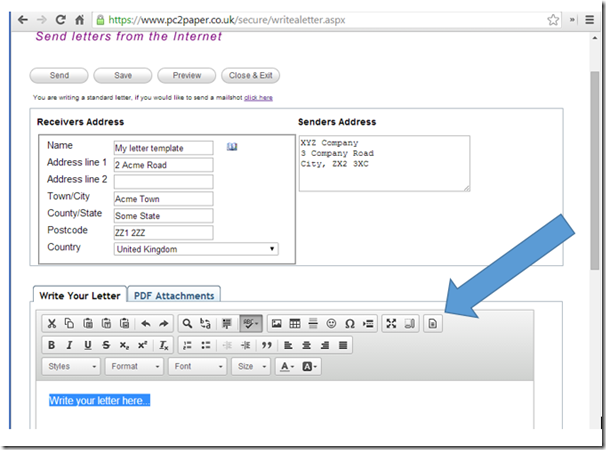606x450 pixels.
Task: Switch to PDF Attachments tab
Action: 174,296
